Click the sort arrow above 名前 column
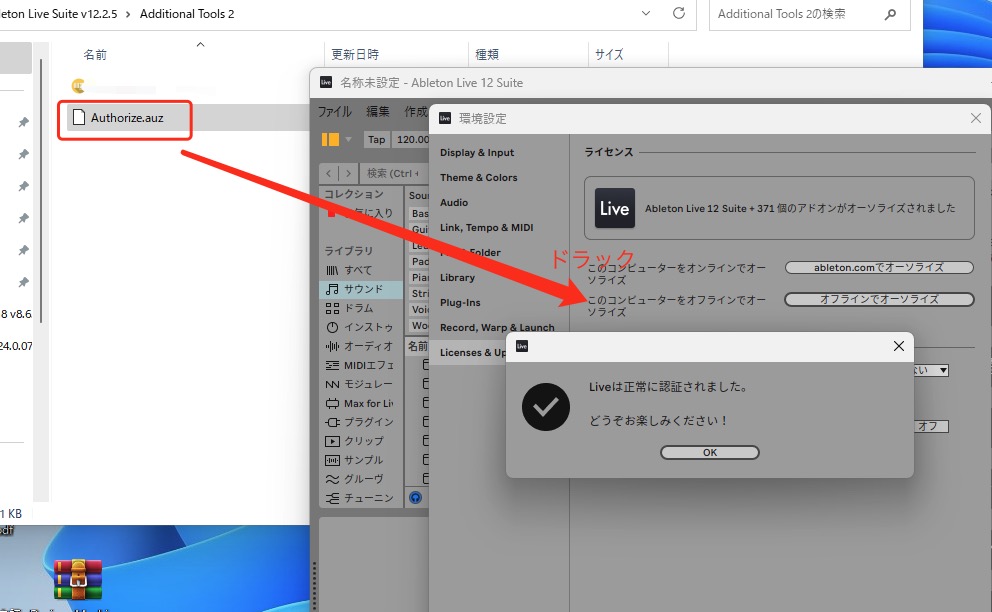Screen dimensions: 992x612 click(x=201, y=44)
